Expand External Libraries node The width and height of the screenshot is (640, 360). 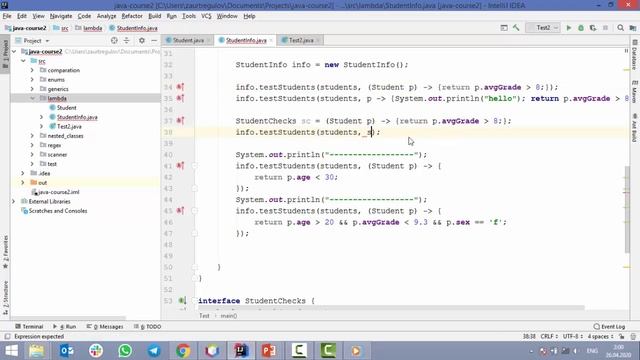tap(14, 201)
